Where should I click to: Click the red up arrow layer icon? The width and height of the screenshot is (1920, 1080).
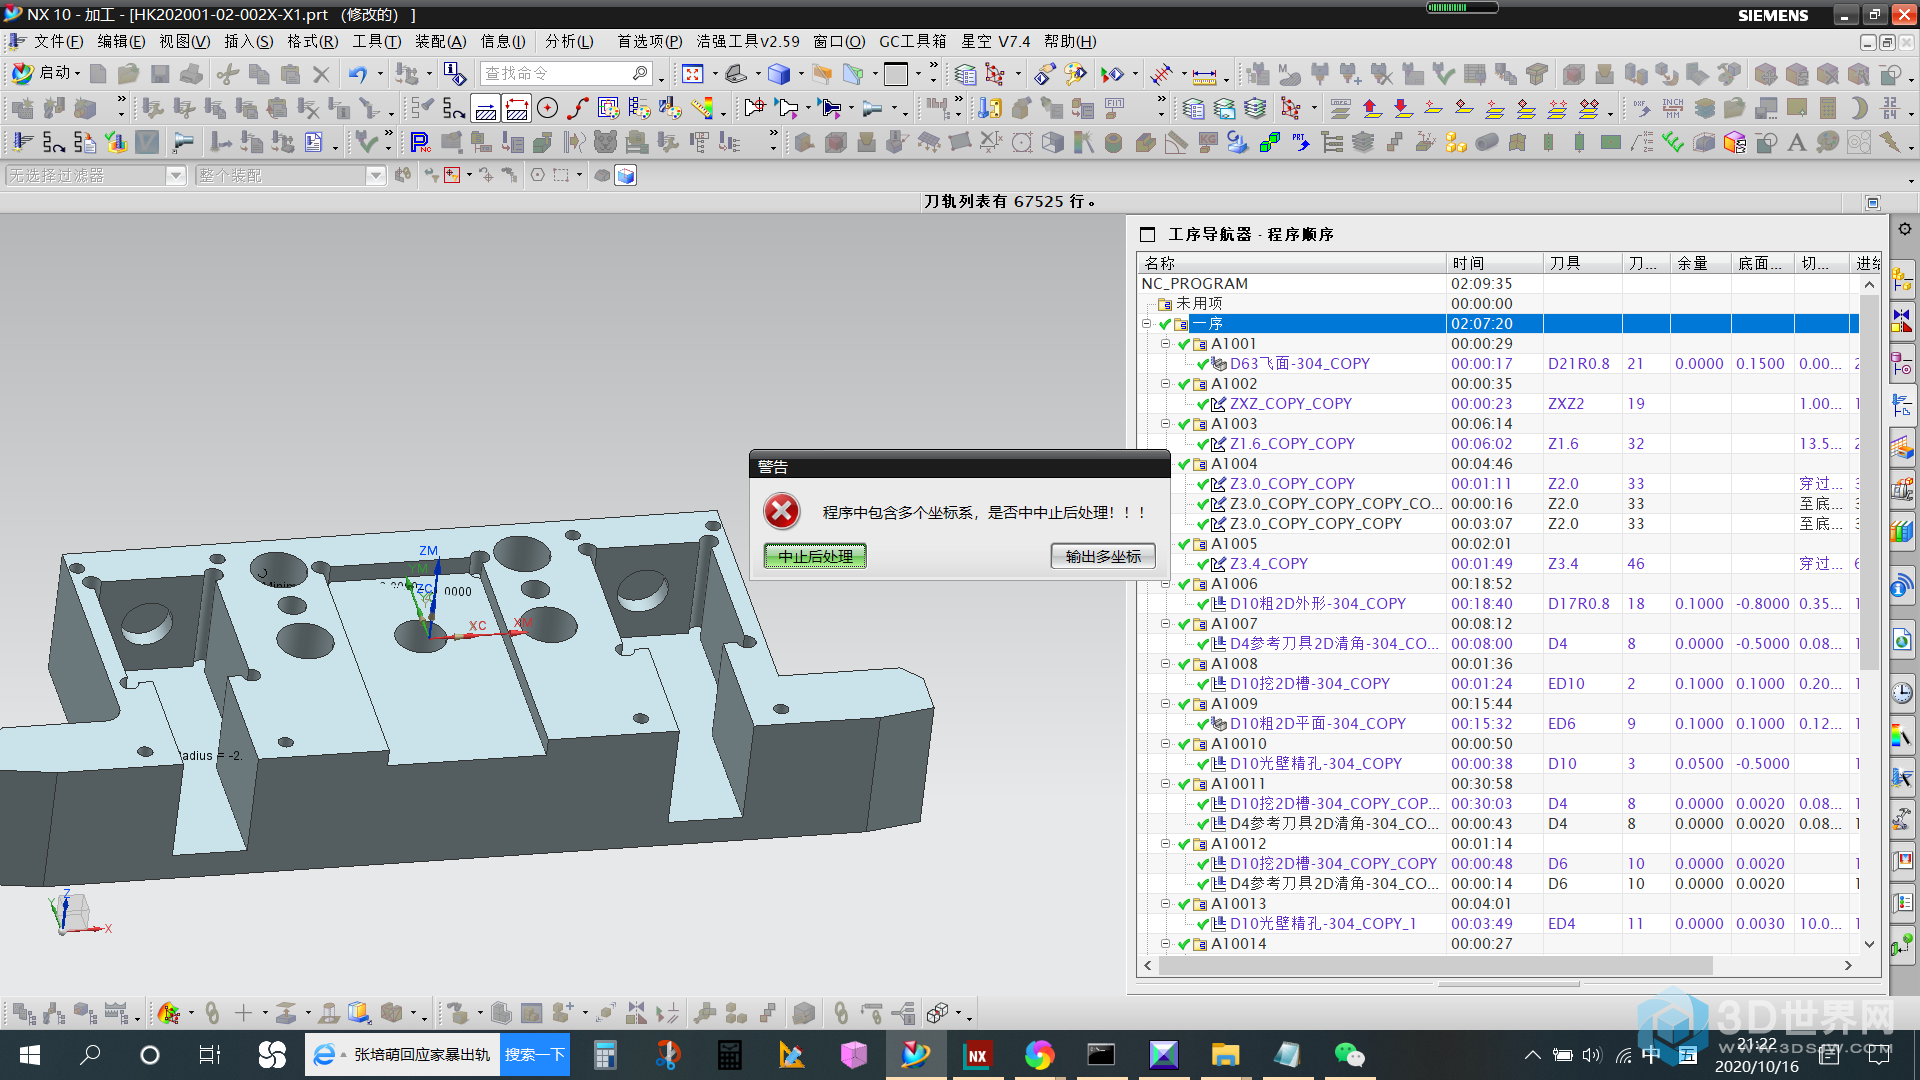(x=1372, y=108)
